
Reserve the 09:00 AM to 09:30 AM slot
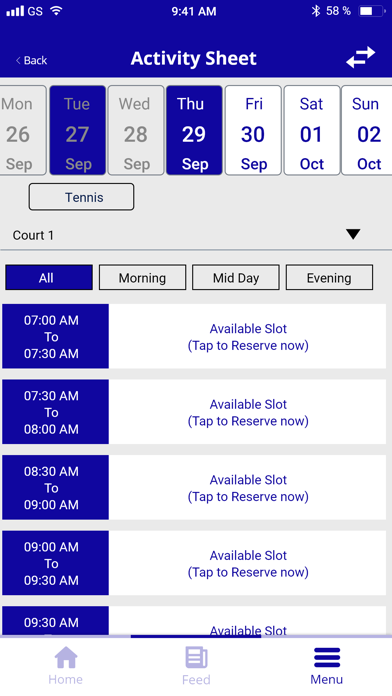(x=248, y=563)
